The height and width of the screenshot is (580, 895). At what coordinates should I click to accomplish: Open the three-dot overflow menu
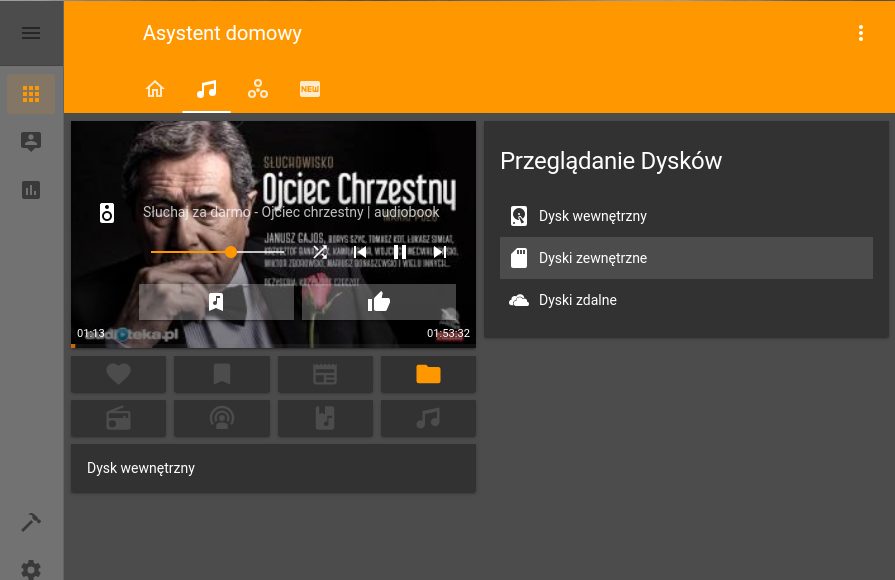tap(861, 33)
